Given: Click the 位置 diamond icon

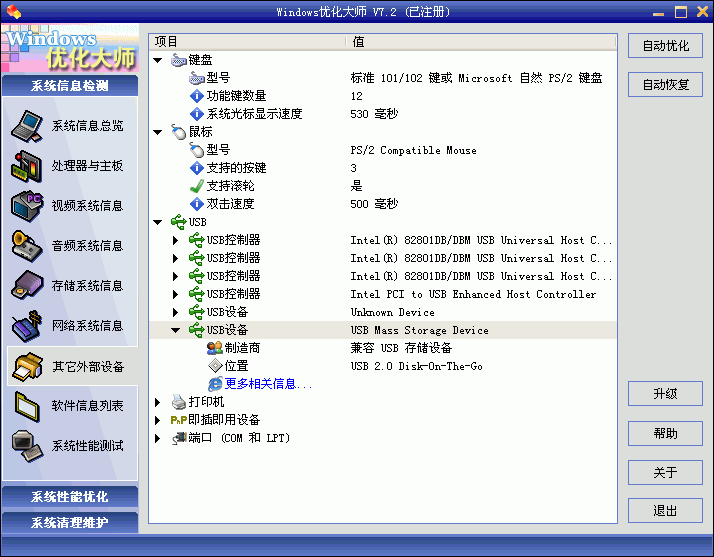Looking at the screenshot, I should (214, 366).
